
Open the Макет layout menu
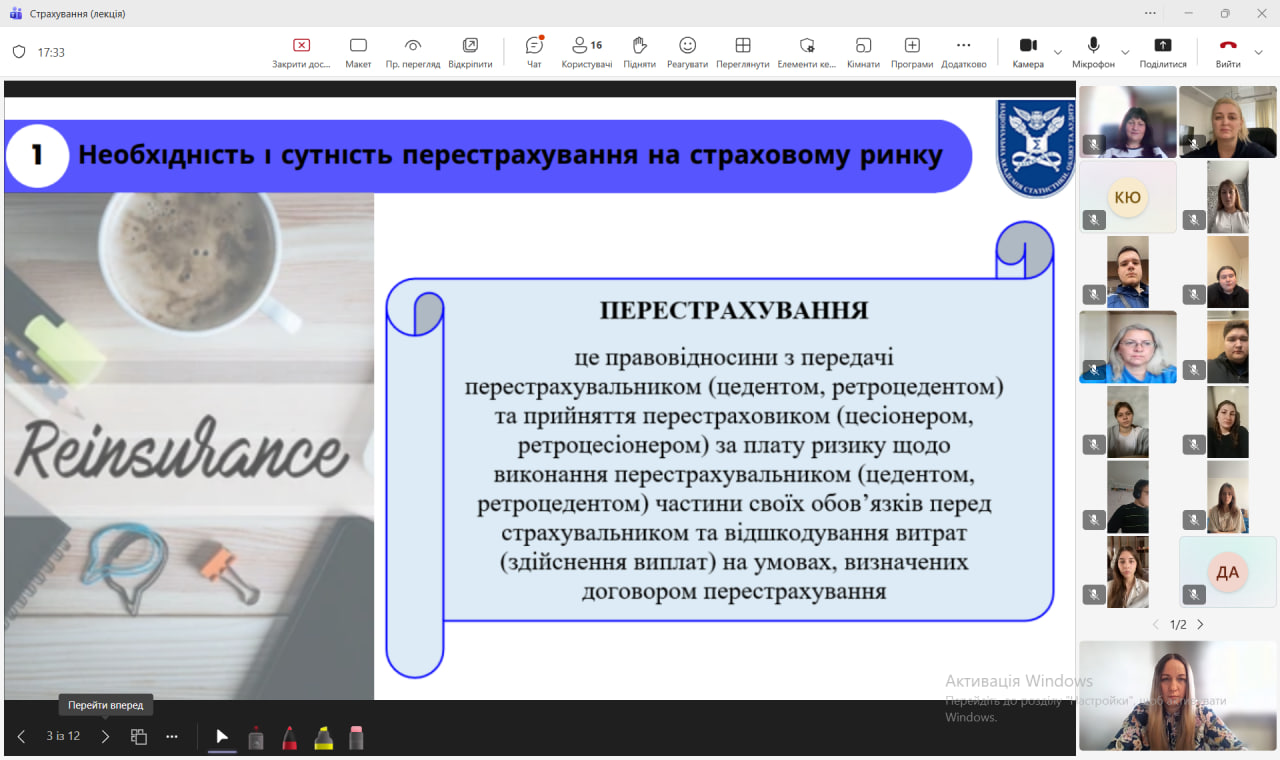coord(358,52)
